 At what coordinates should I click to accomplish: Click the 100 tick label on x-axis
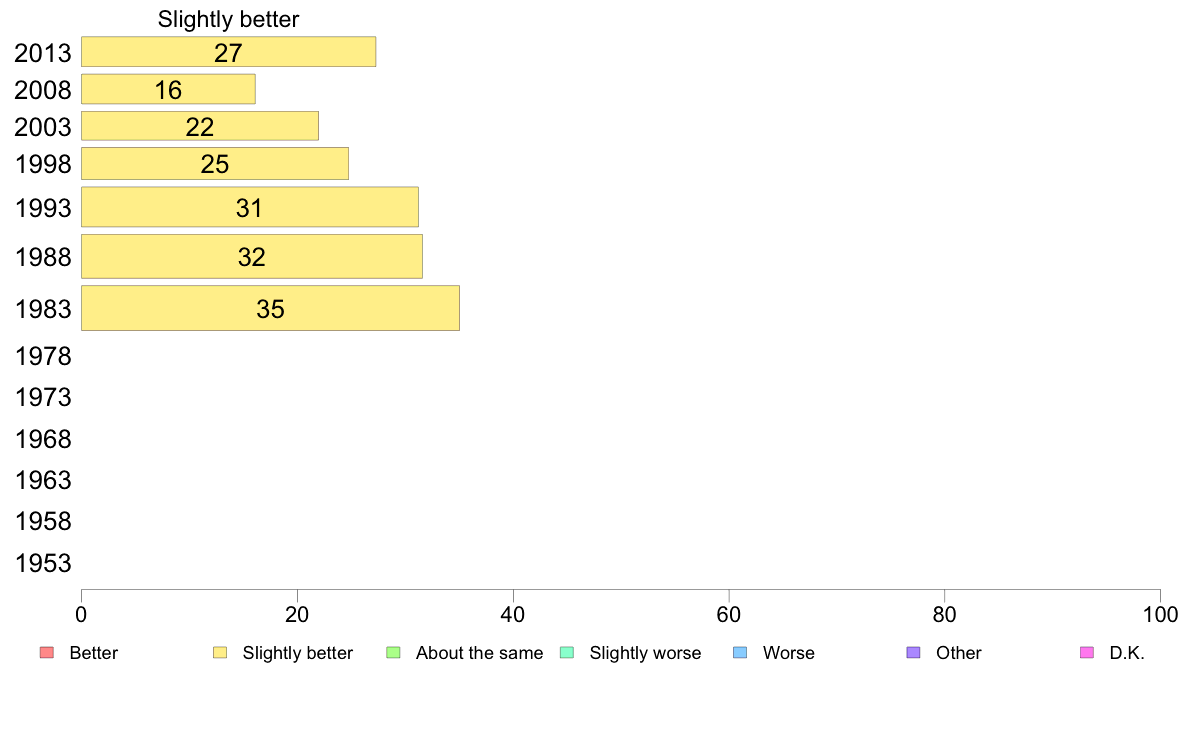pos(1159,614)
